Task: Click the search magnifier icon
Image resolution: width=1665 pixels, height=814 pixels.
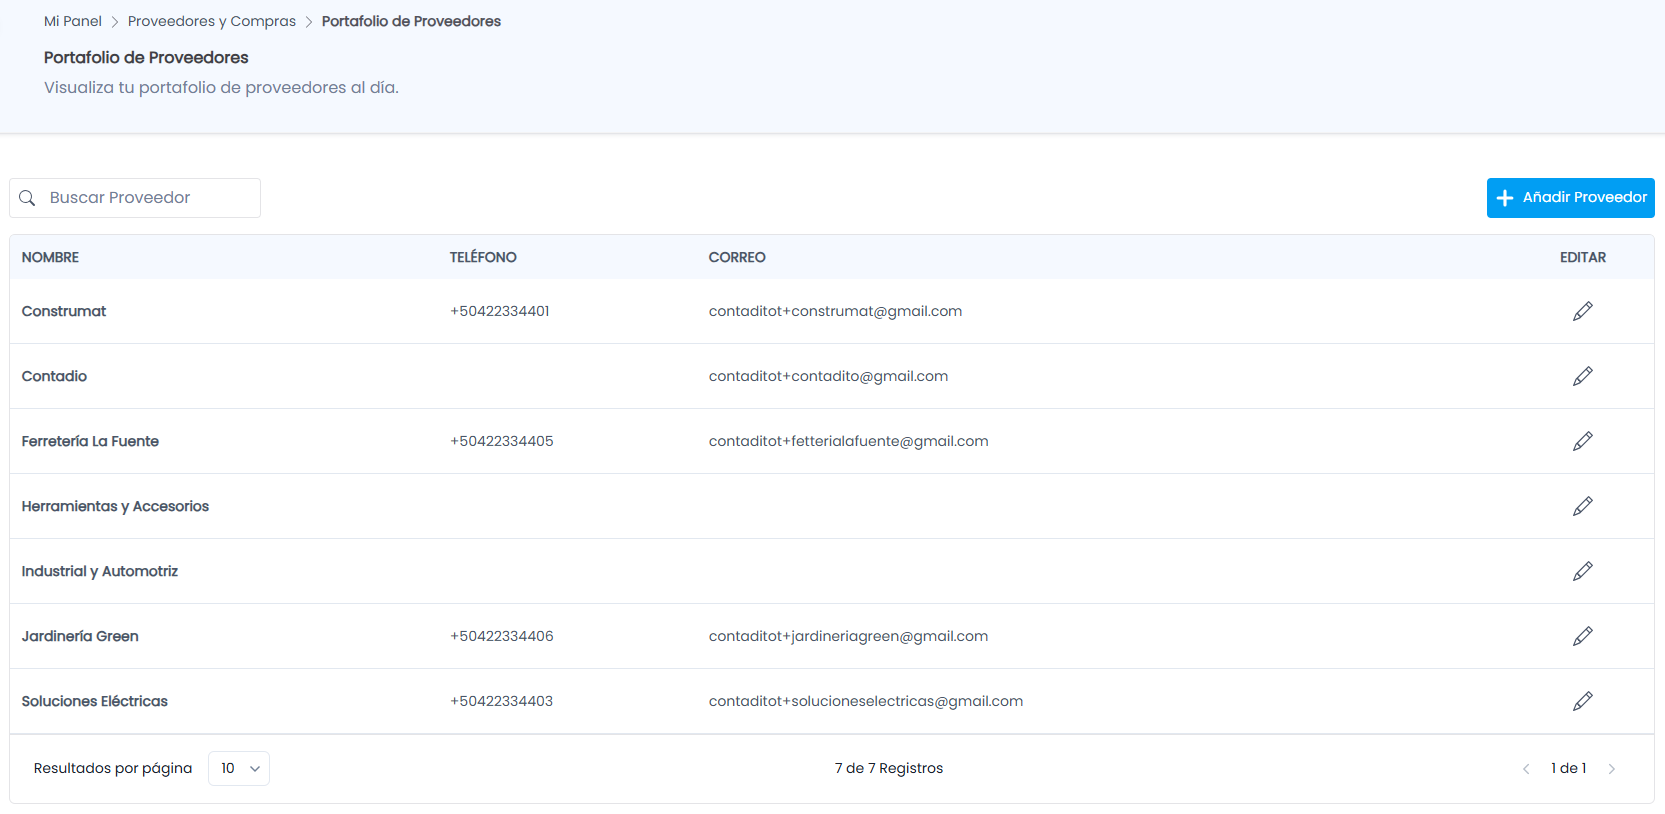Action: tap(28, 198)
